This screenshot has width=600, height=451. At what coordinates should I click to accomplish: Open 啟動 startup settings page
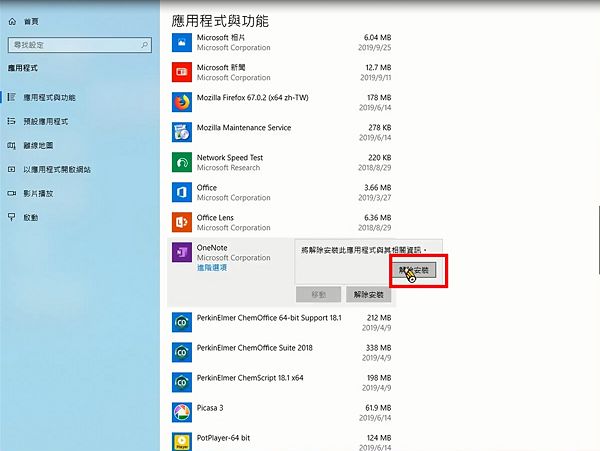coord(30,217)
